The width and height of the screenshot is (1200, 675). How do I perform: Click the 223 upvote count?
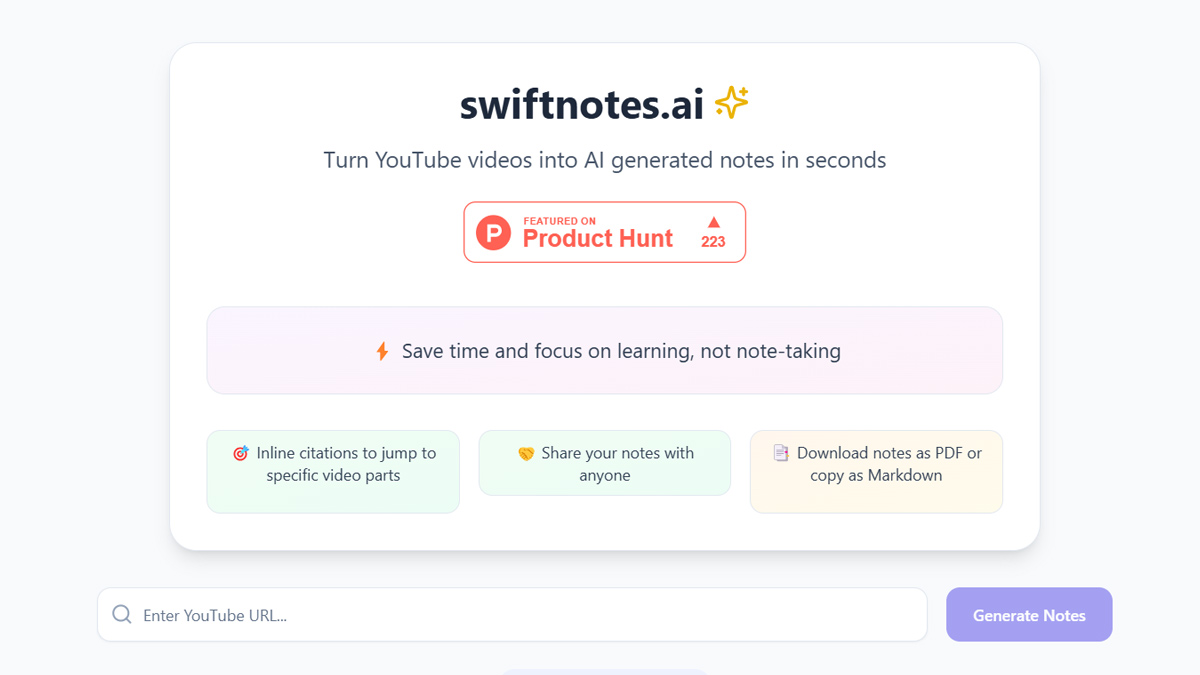713,241
